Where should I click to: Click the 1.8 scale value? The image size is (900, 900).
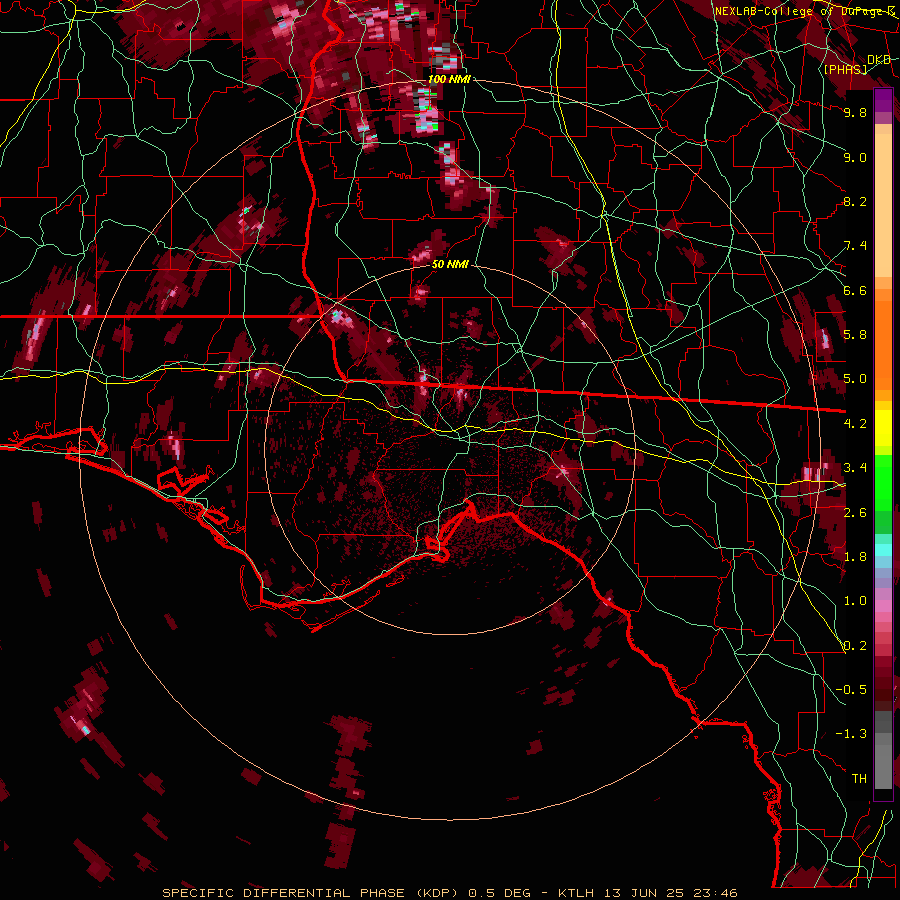coord(855,557)
